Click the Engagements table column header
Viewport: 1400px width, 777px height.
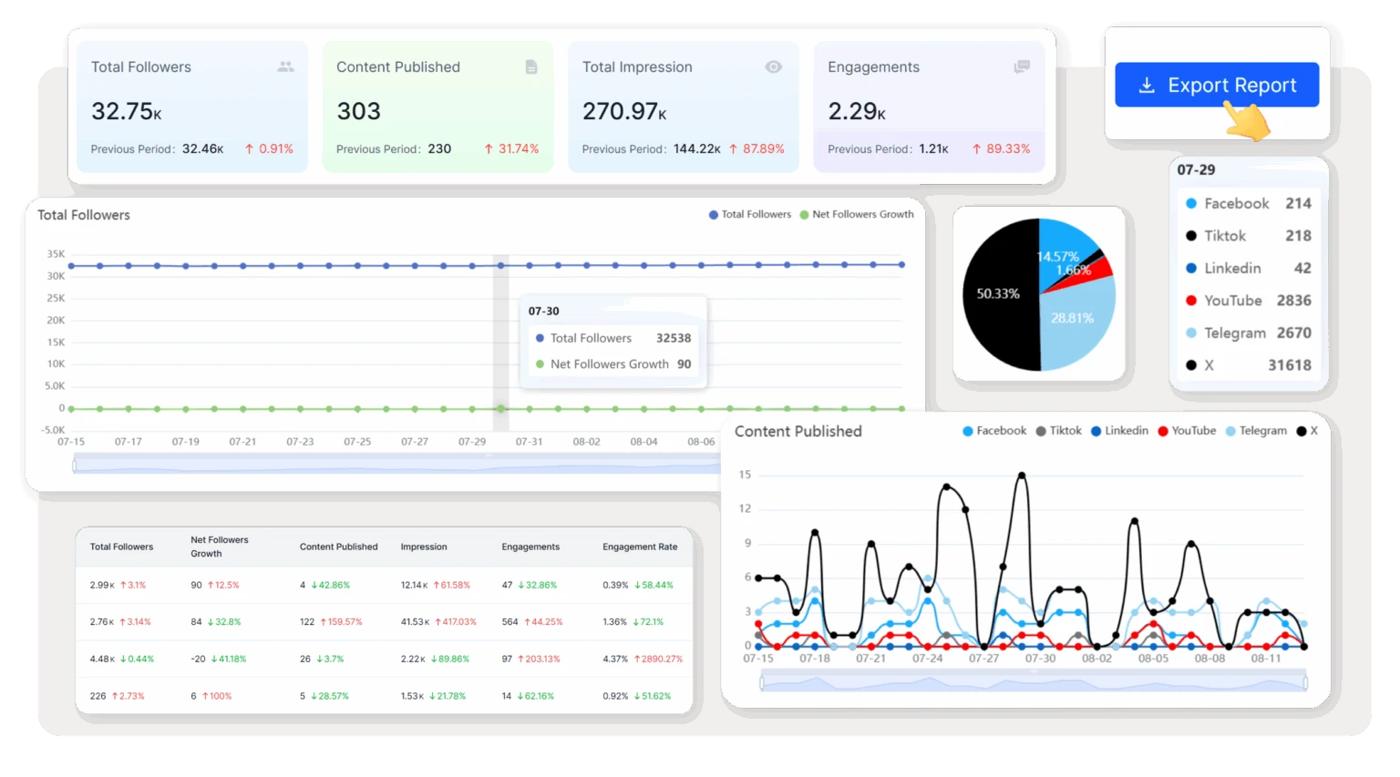[531, 547]
